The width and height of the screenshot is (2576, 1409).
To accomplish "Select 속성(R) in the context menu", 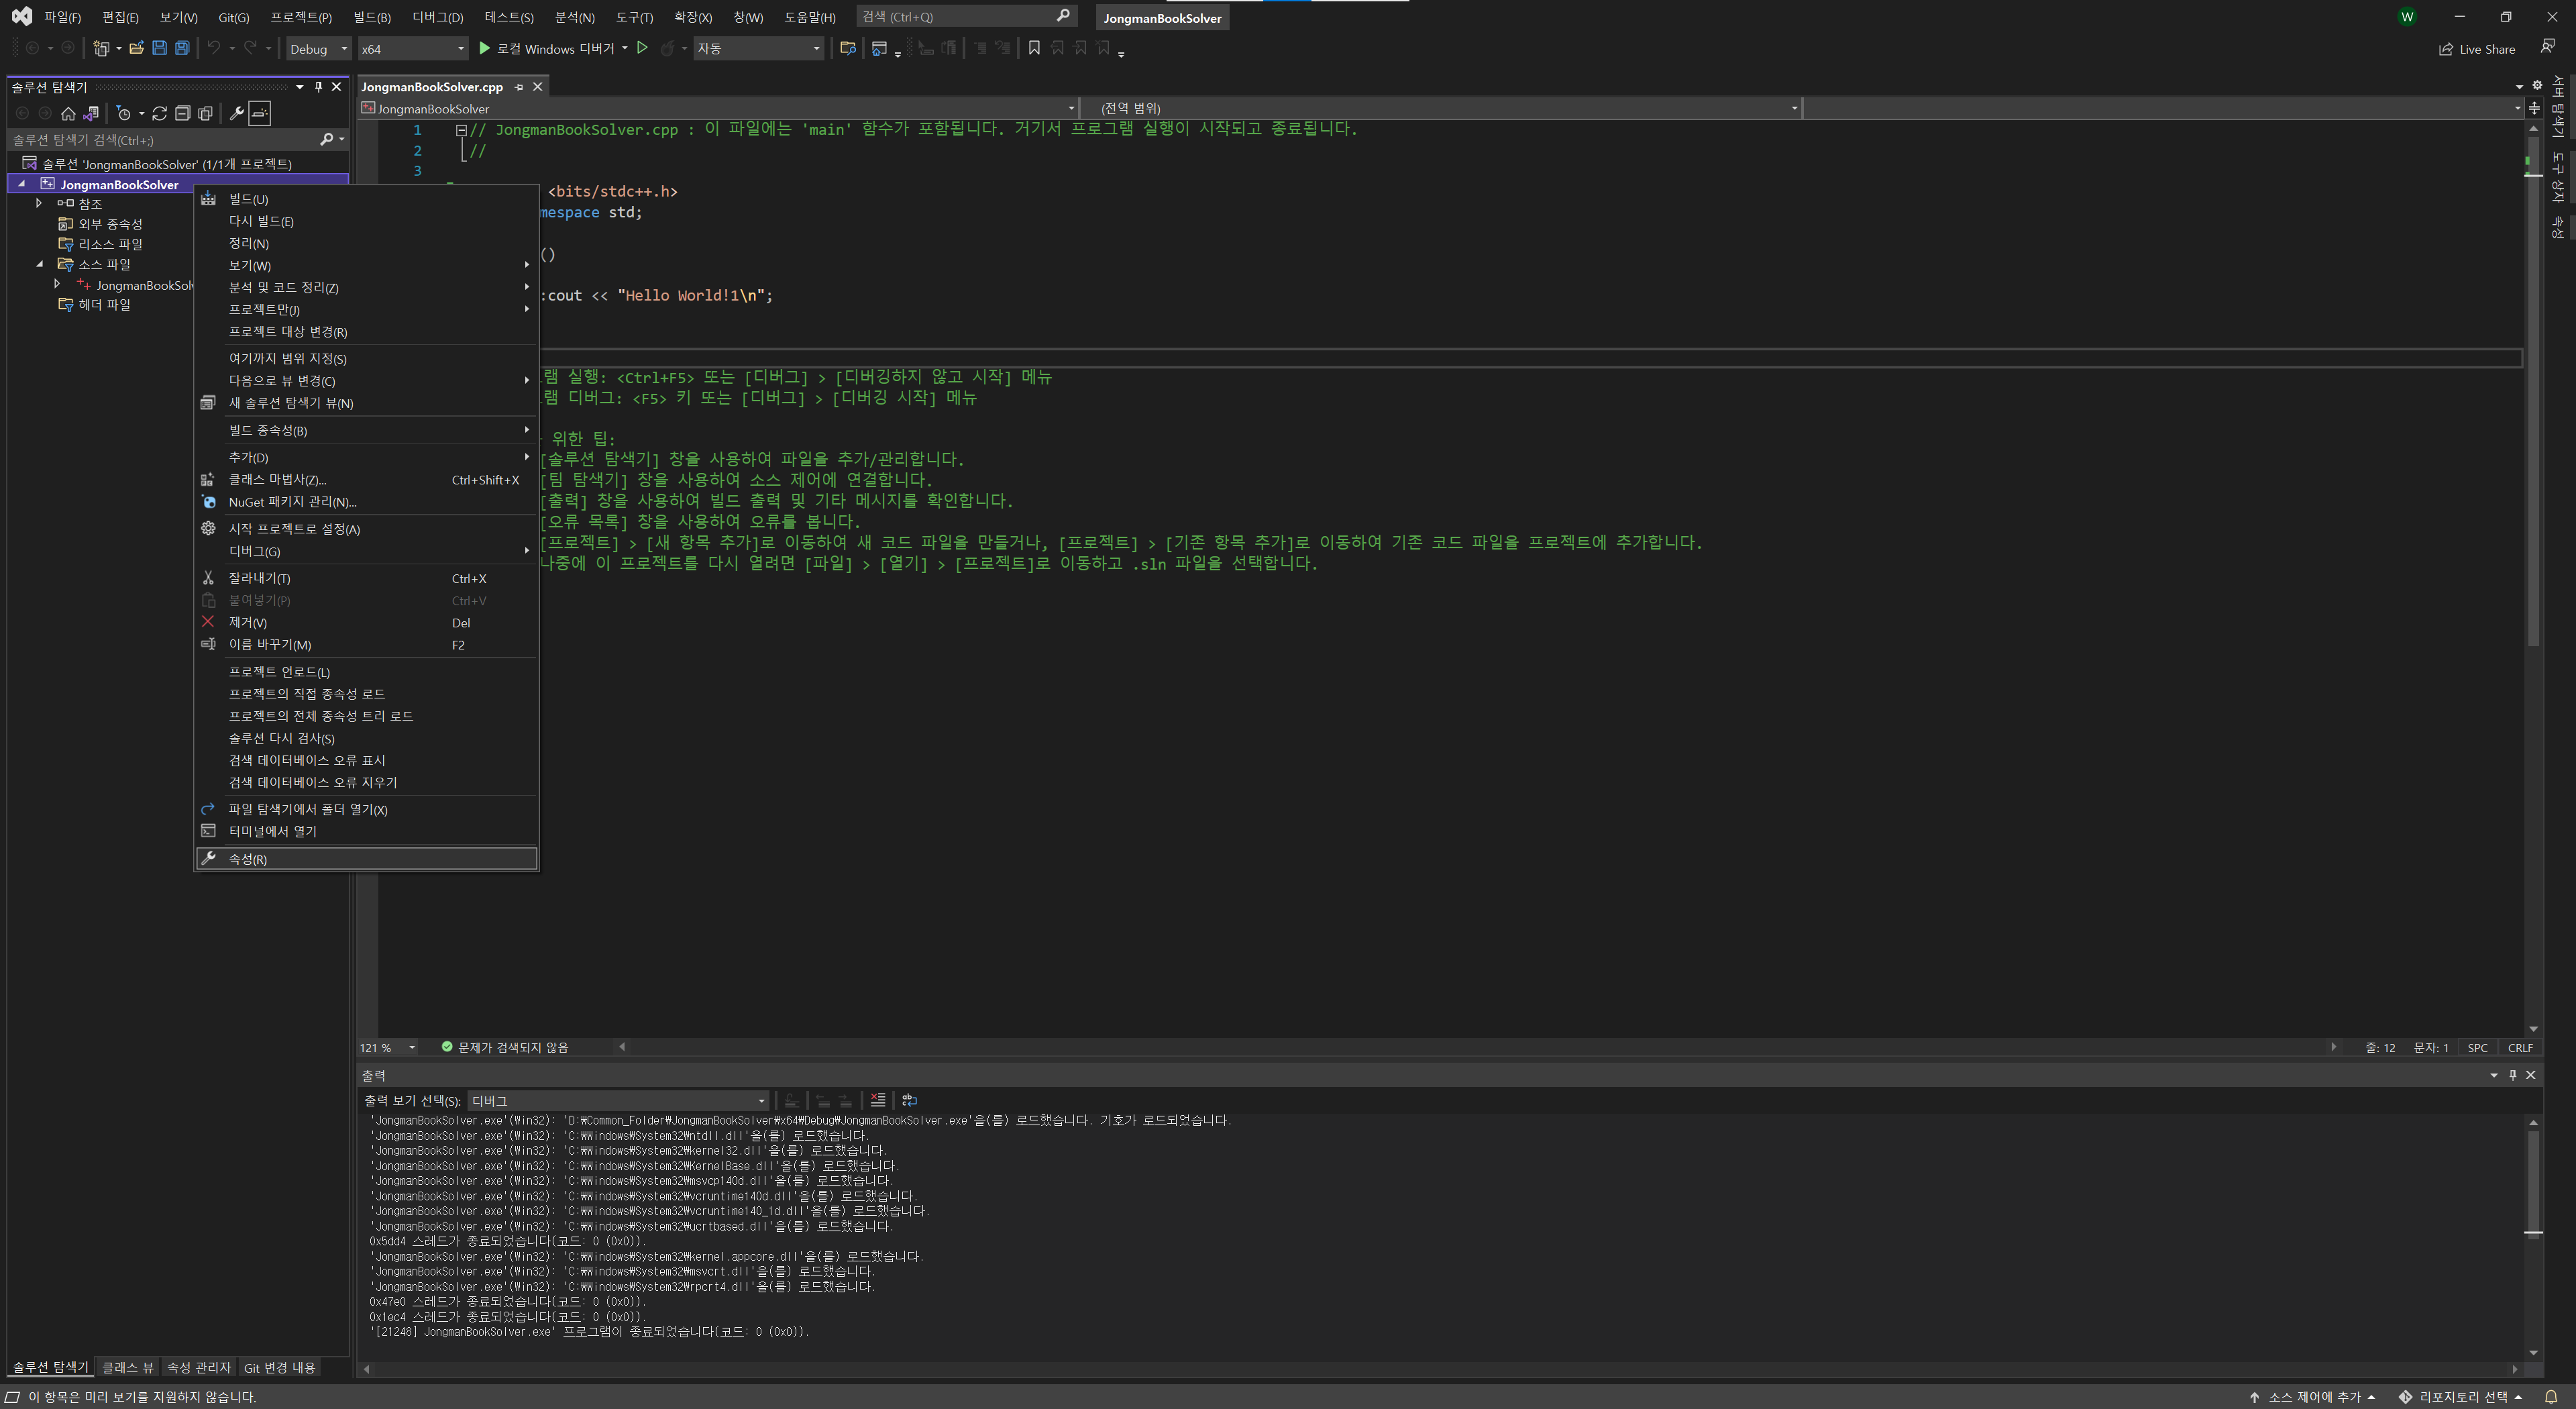I will click(x=248, y=859).
